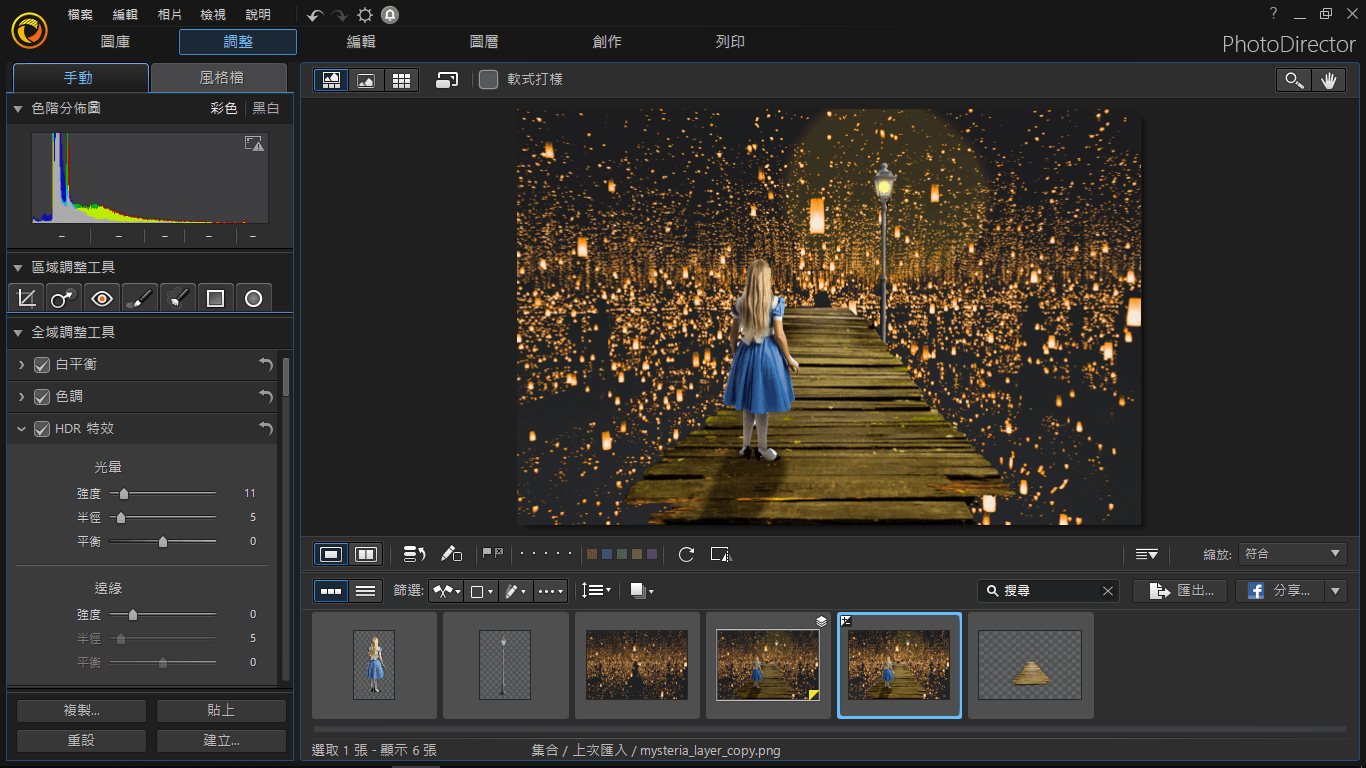The width and height of the screenshot is (1366, 768).
Task: Click the 貼上 button
Action: (221, 711)
